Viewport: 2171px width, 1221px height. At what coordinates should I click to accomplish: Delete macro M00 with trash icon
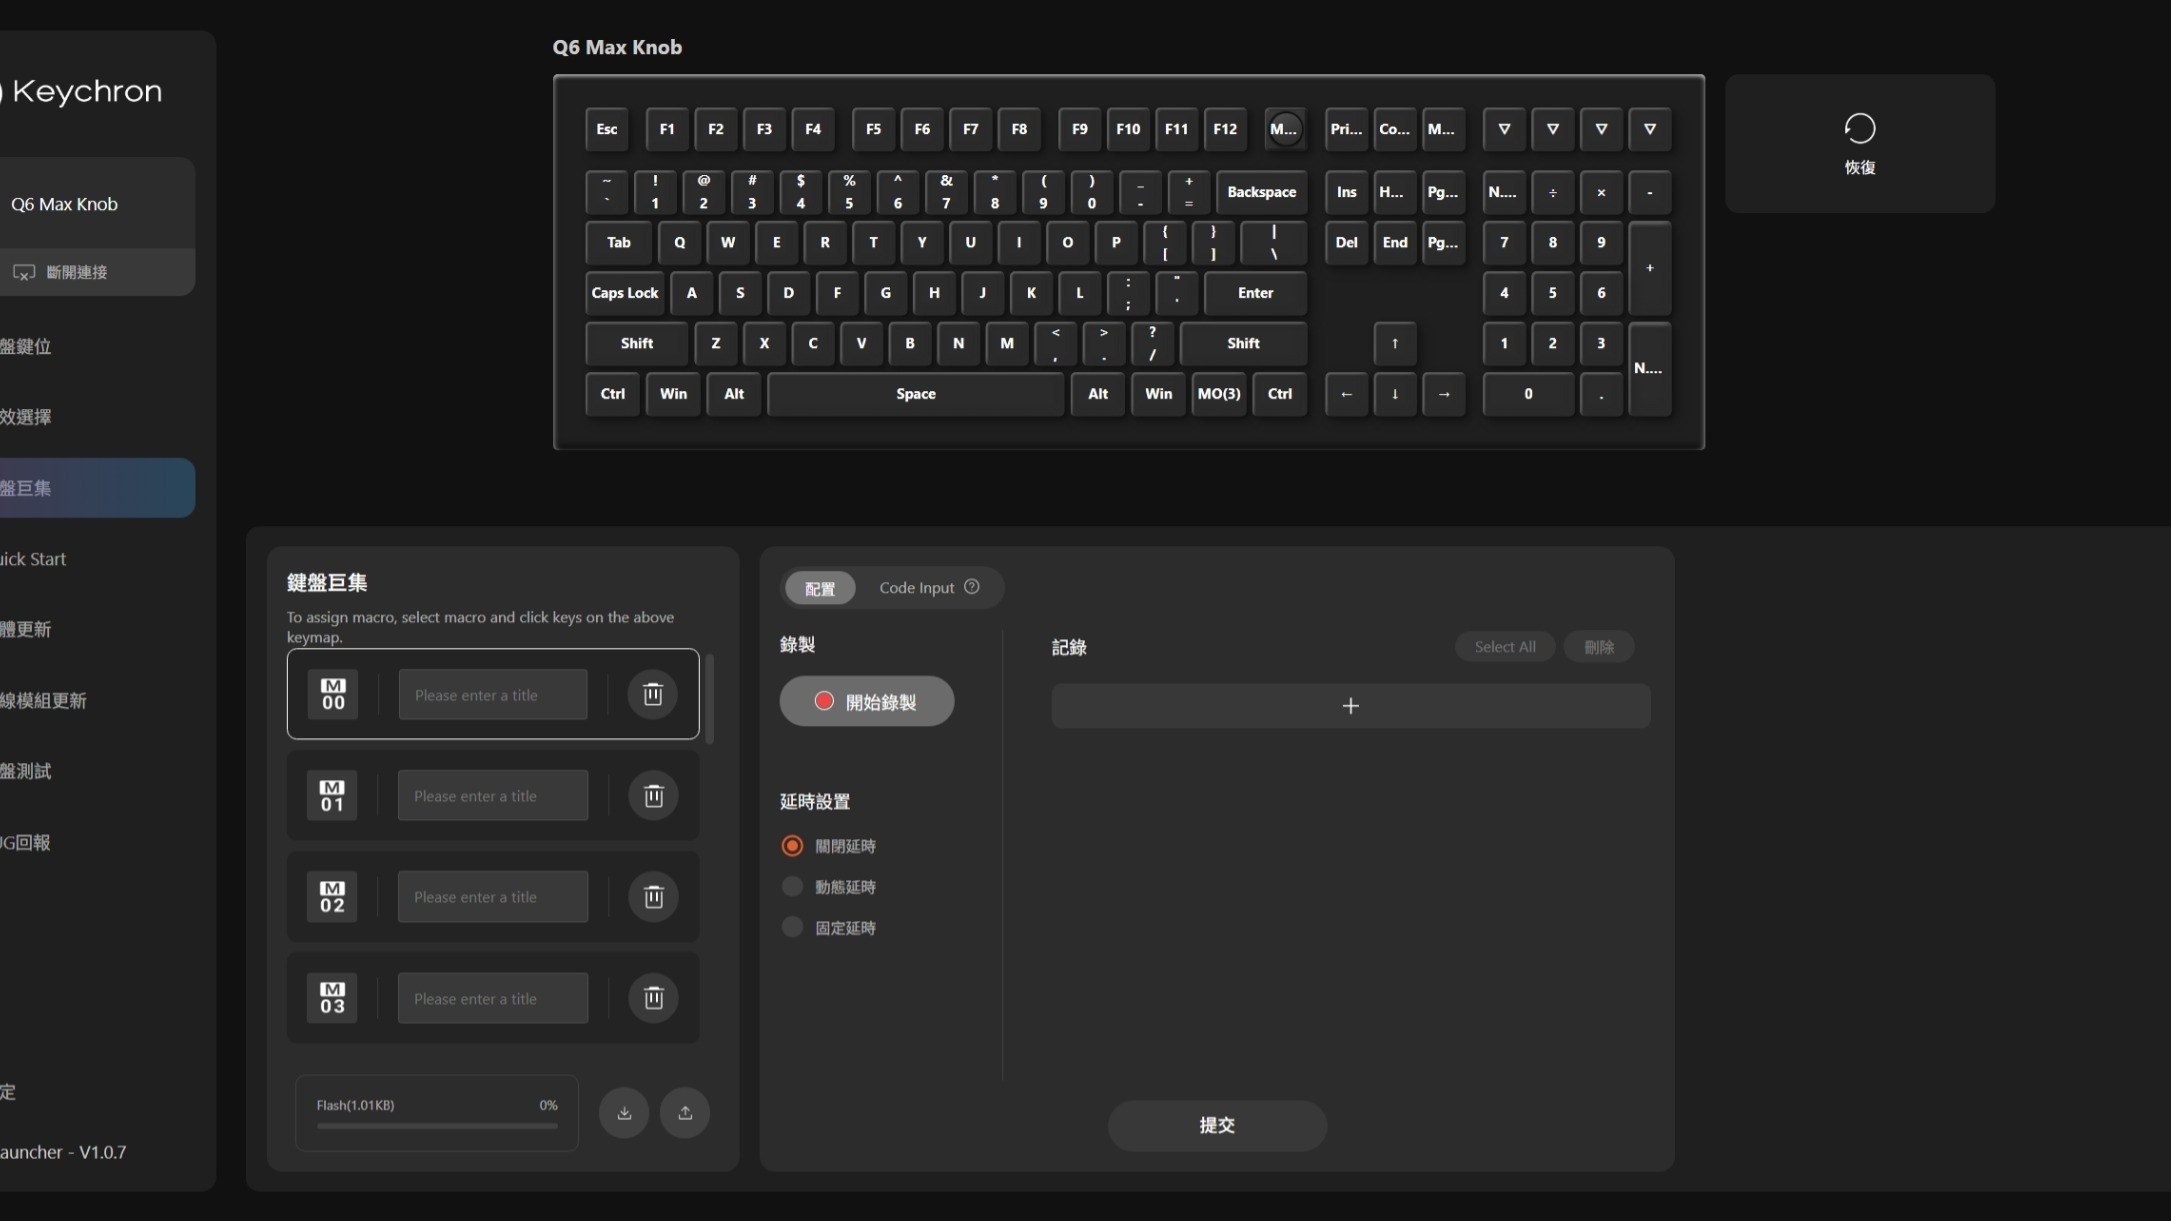pyautogui.click(x=652, y=694)
